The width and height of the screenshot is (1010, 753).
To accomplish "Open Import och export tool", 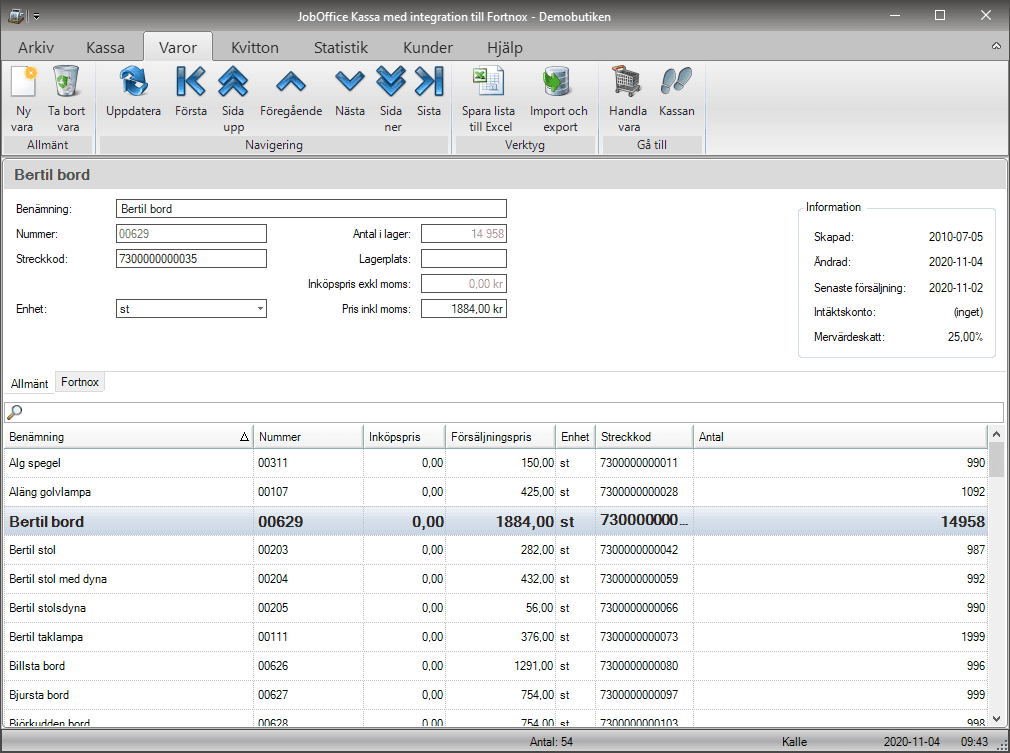I will coord(558,99).
